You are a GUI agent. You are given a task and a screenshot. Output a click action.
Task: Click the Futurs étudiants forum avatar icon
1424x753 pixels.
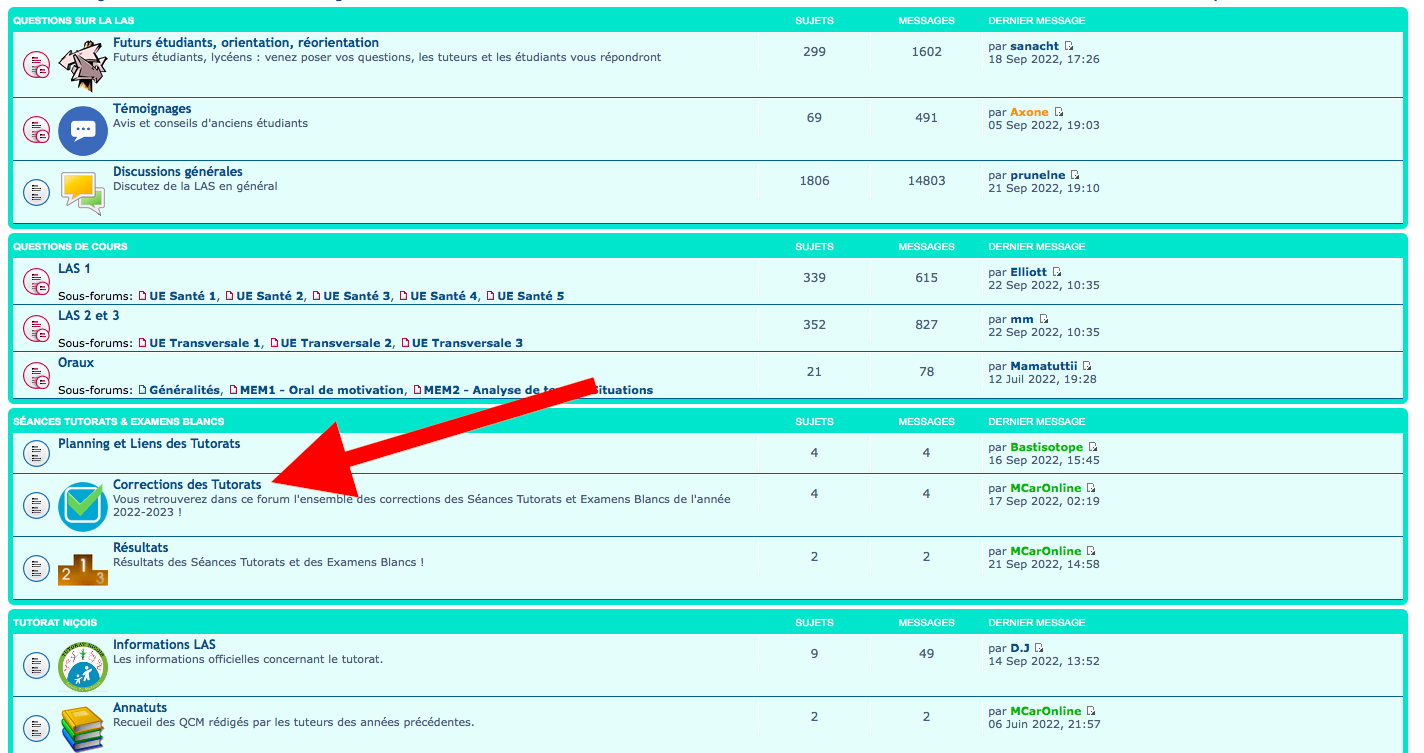tap(82, 65)
